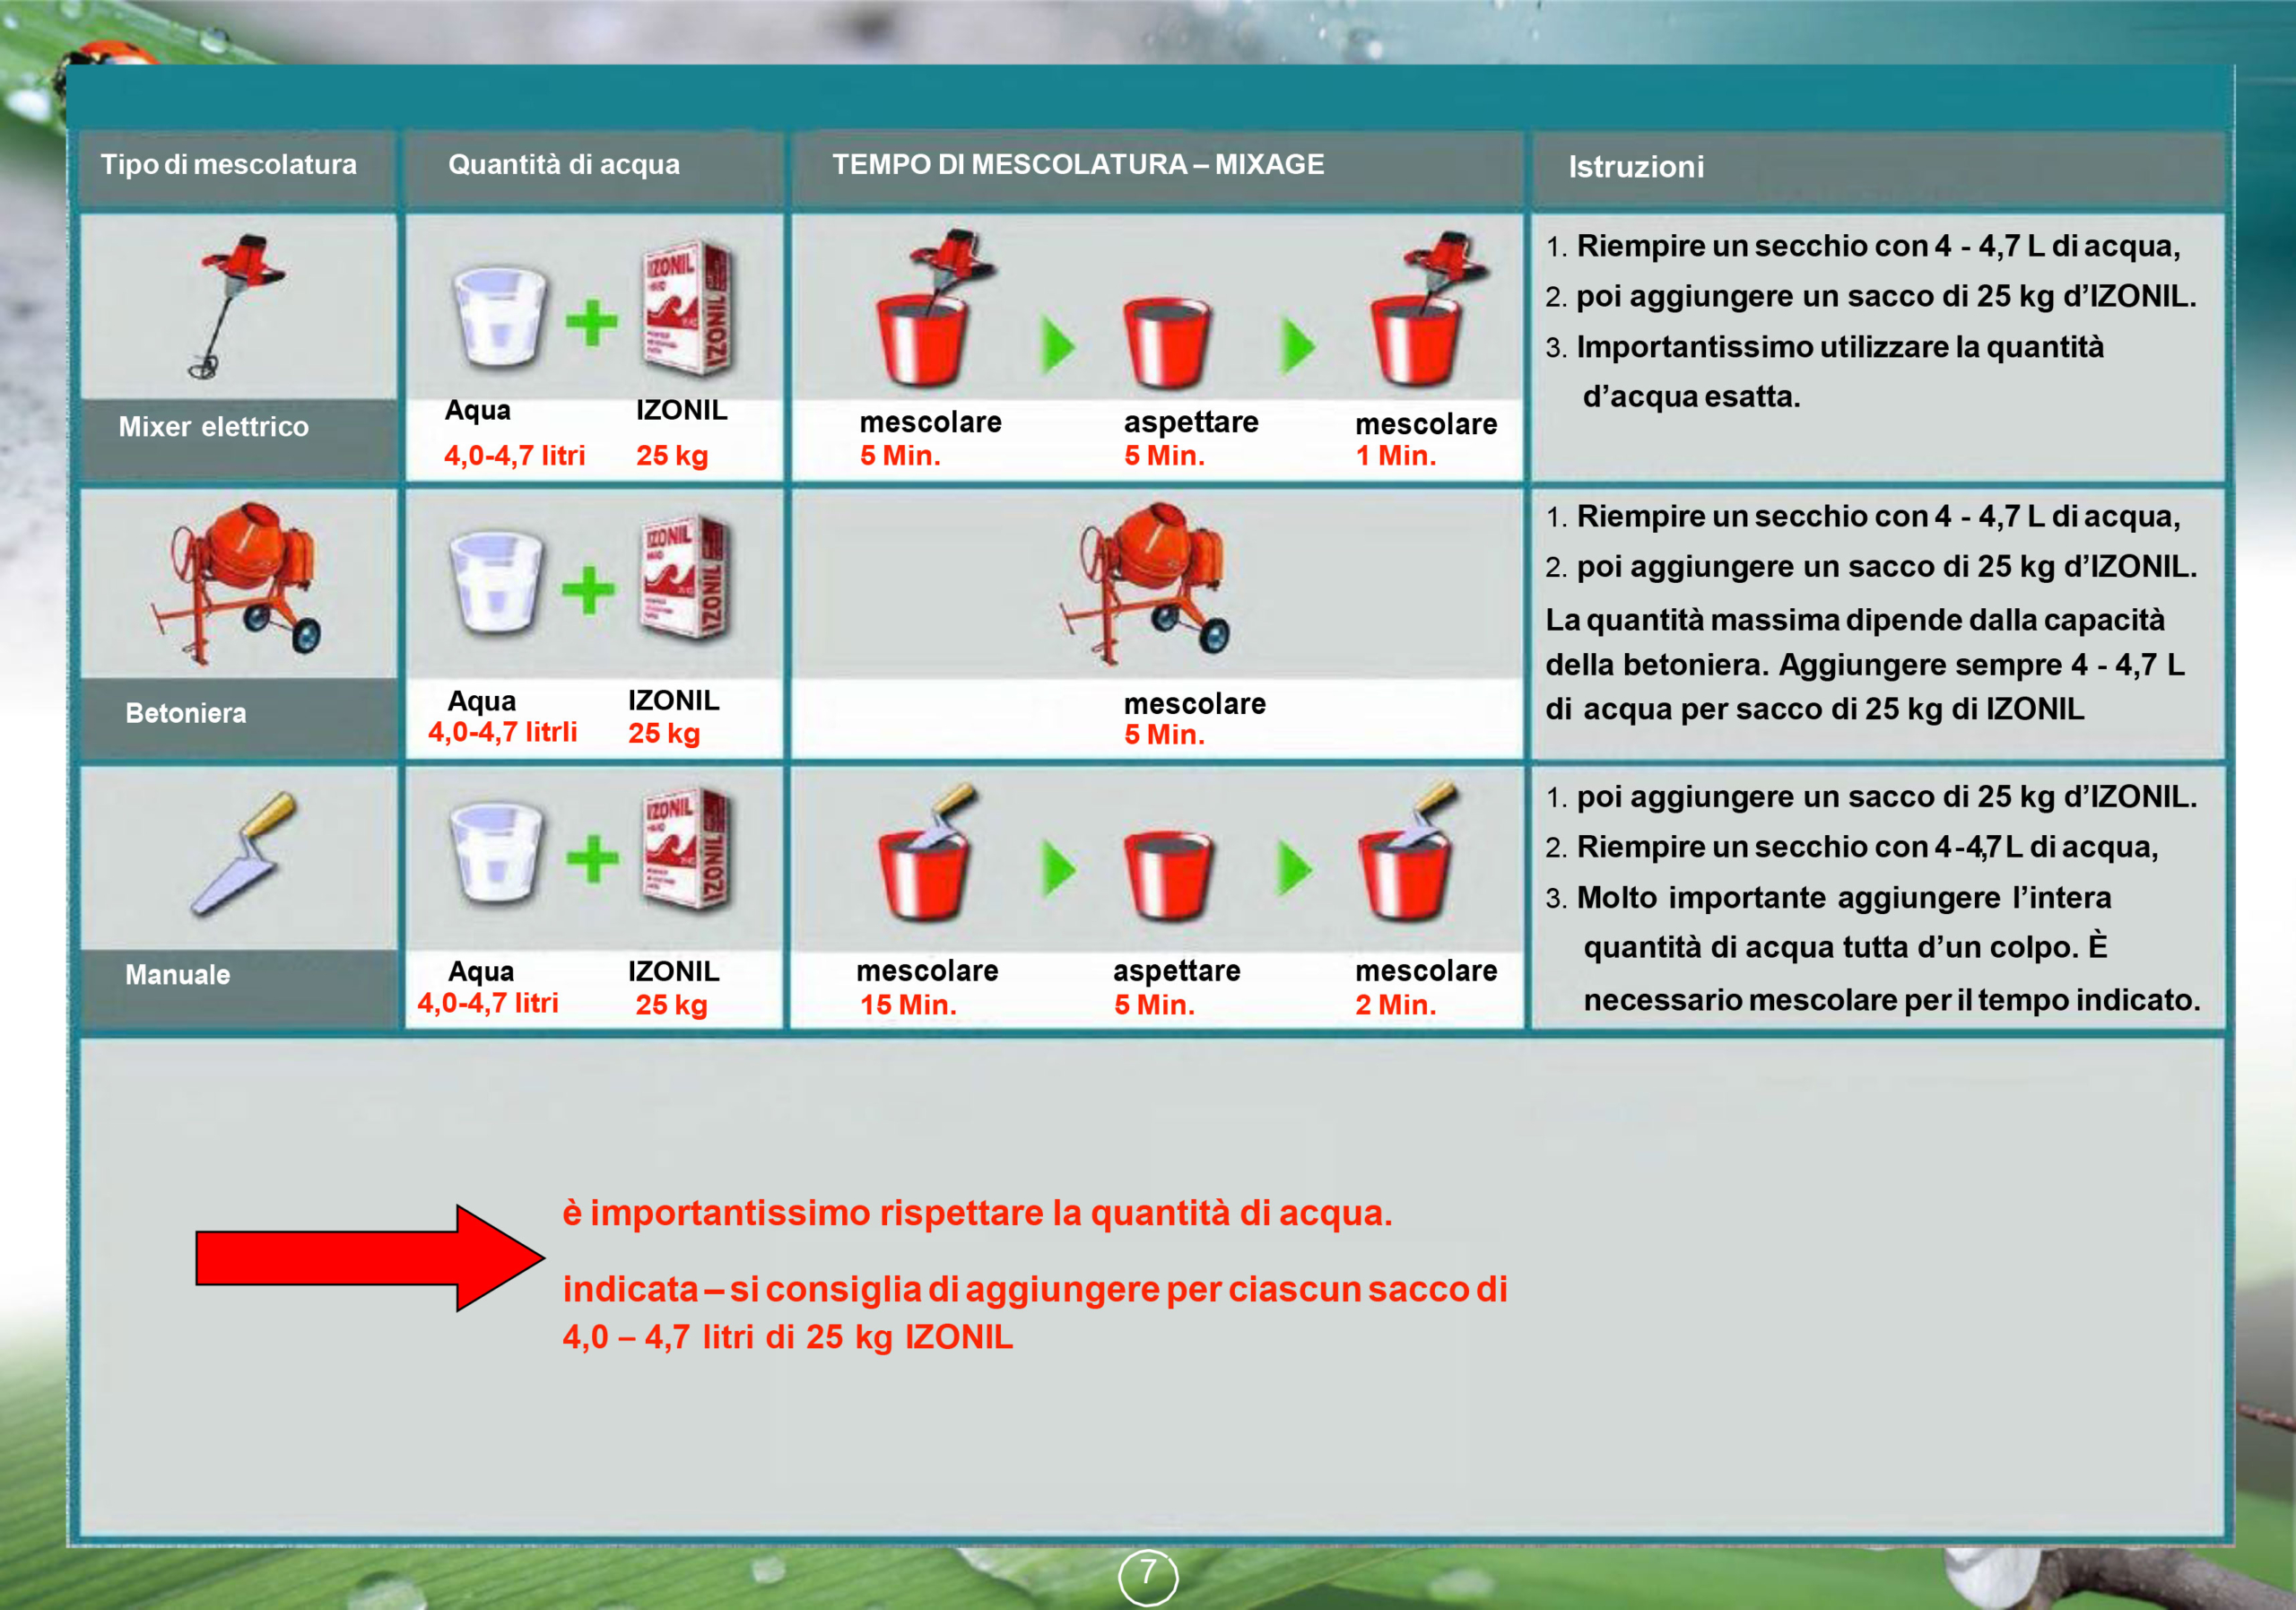Click 'aspettare 5 Min.' in Mixer elettrico row
2296x1610 pixels.
pos(1190,439)
